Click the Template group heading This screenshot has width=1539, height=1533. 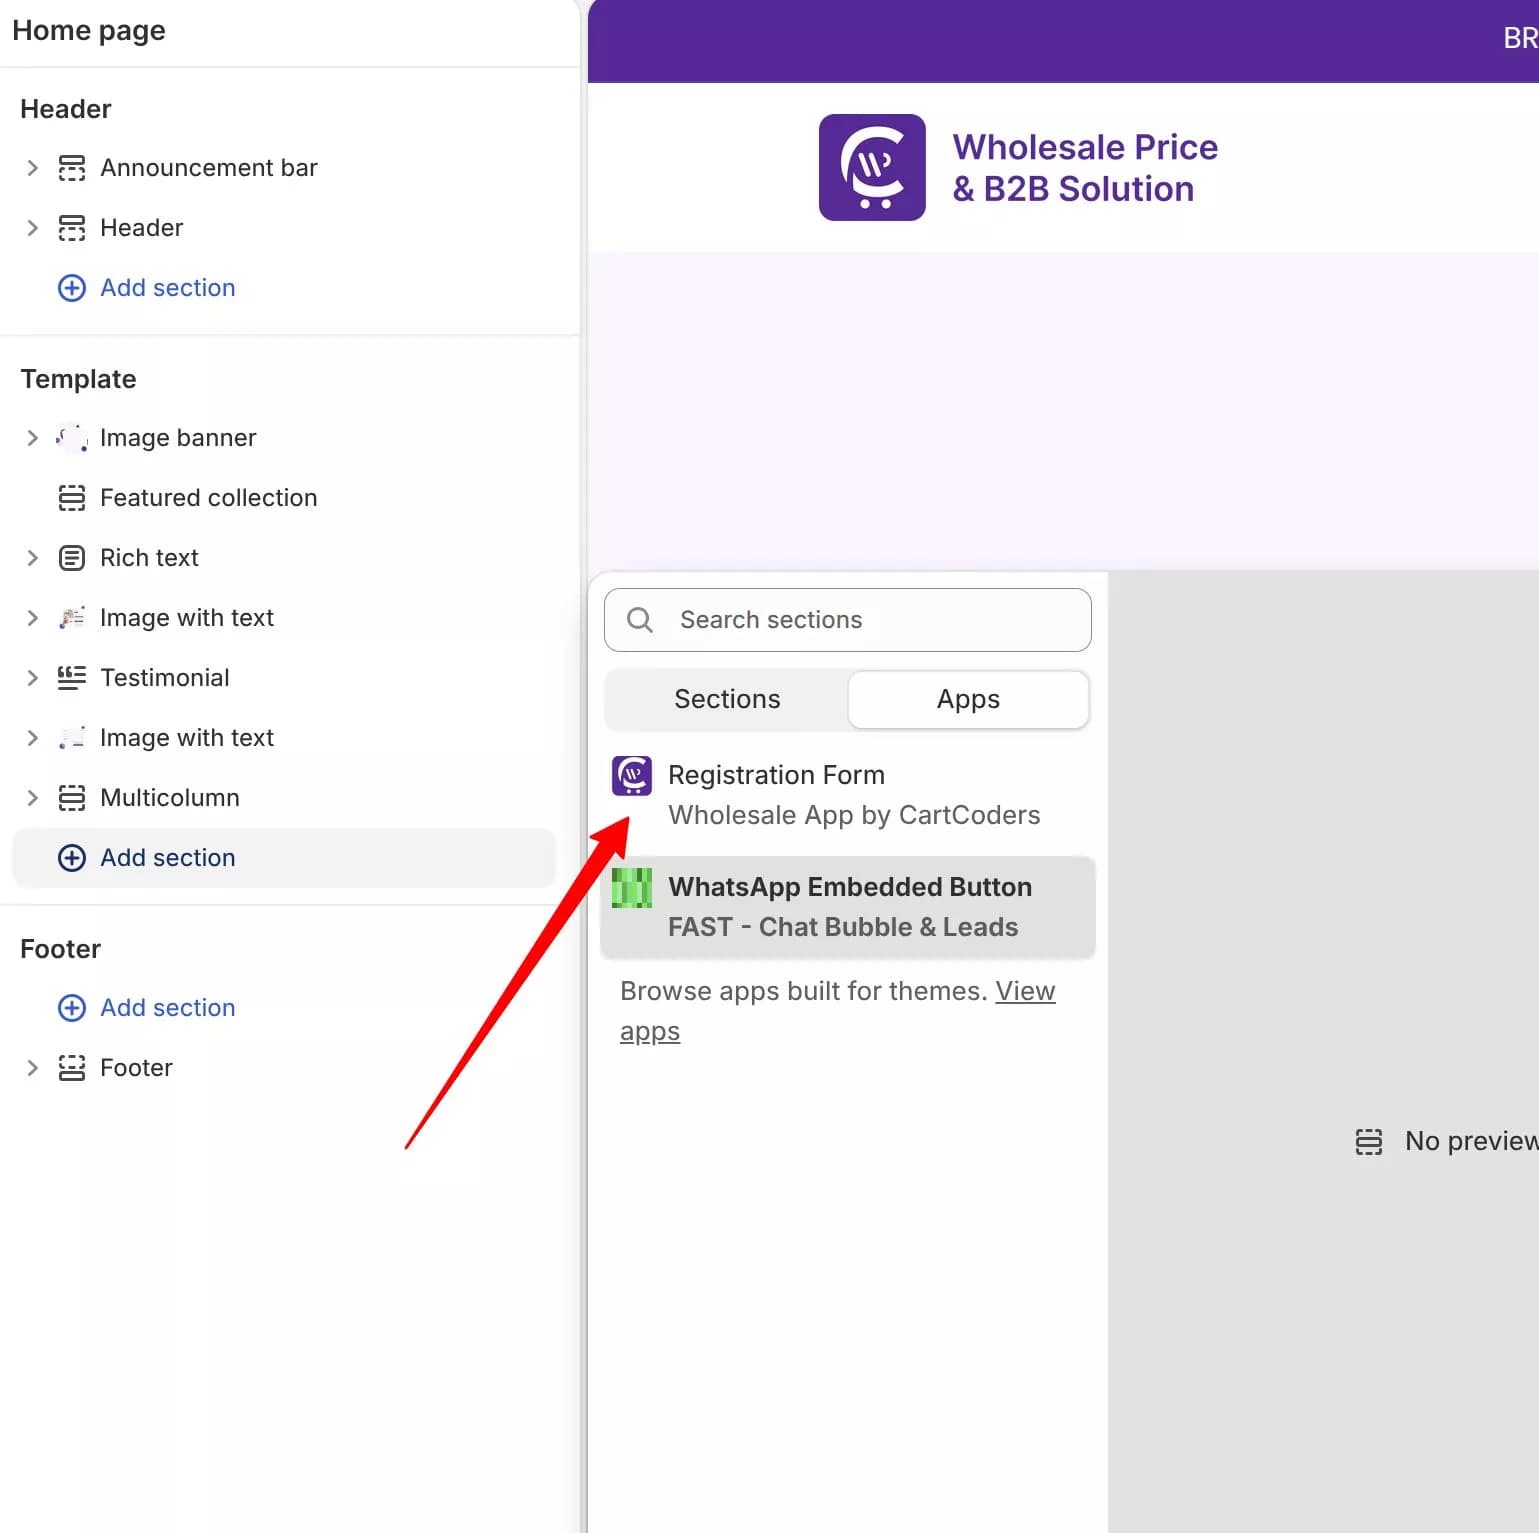[x=78, y=379]
